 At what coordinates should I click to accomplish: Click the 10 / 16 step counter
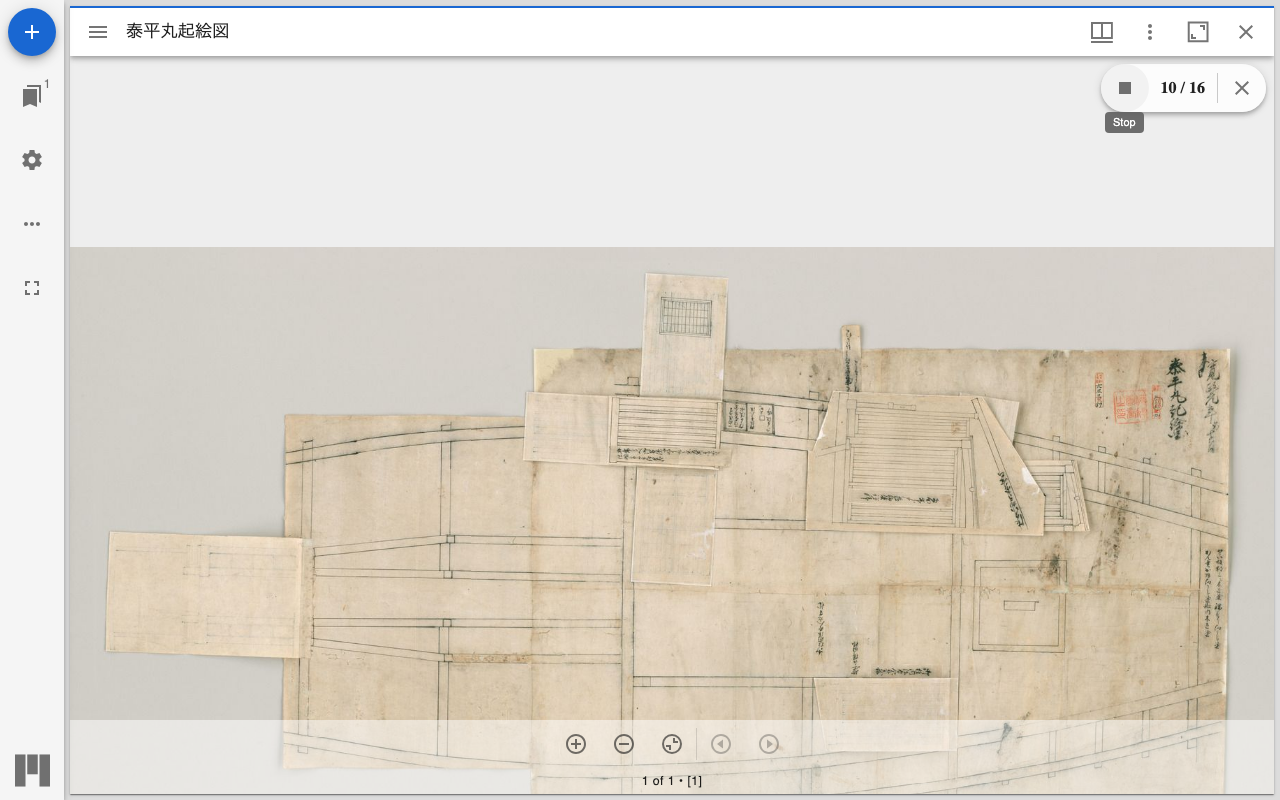(x=1182, y=88)
